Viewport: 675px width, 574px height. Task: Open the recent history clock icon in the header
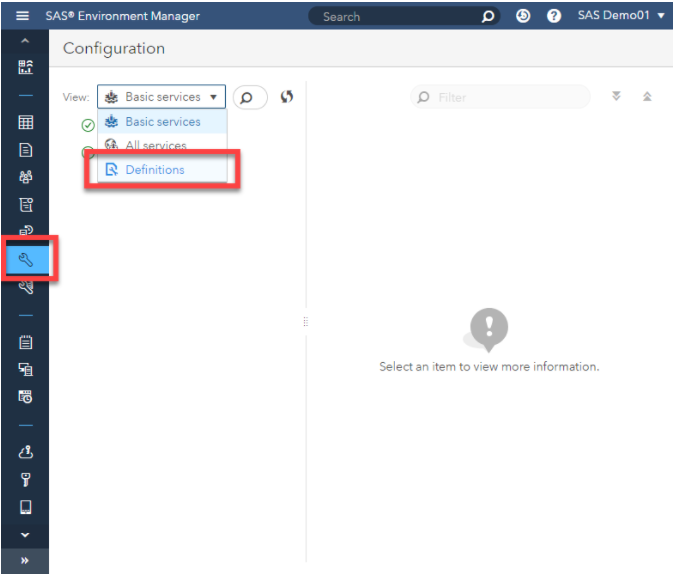point(523,16)
